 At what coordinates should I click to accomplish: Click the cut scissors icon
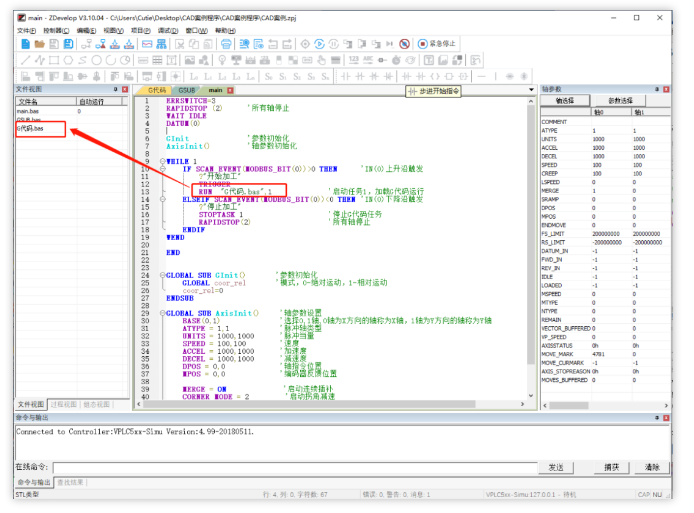(179, 44)
